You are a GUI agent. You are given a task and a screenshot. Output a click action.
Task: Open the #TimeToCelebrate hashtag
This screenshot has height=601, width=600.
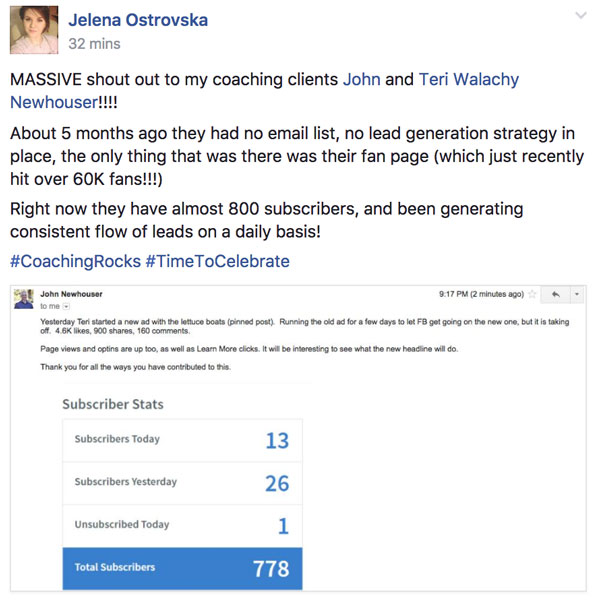pos(217,261)
